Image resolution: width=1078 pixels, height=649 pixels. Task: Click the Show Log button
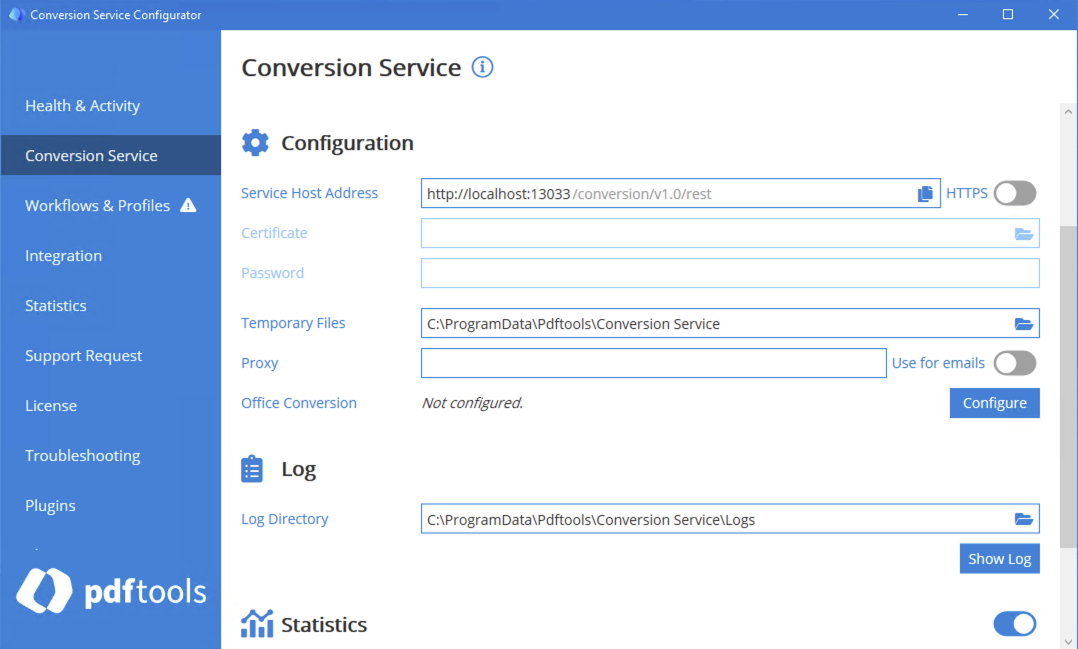[x=1000, y=559]
